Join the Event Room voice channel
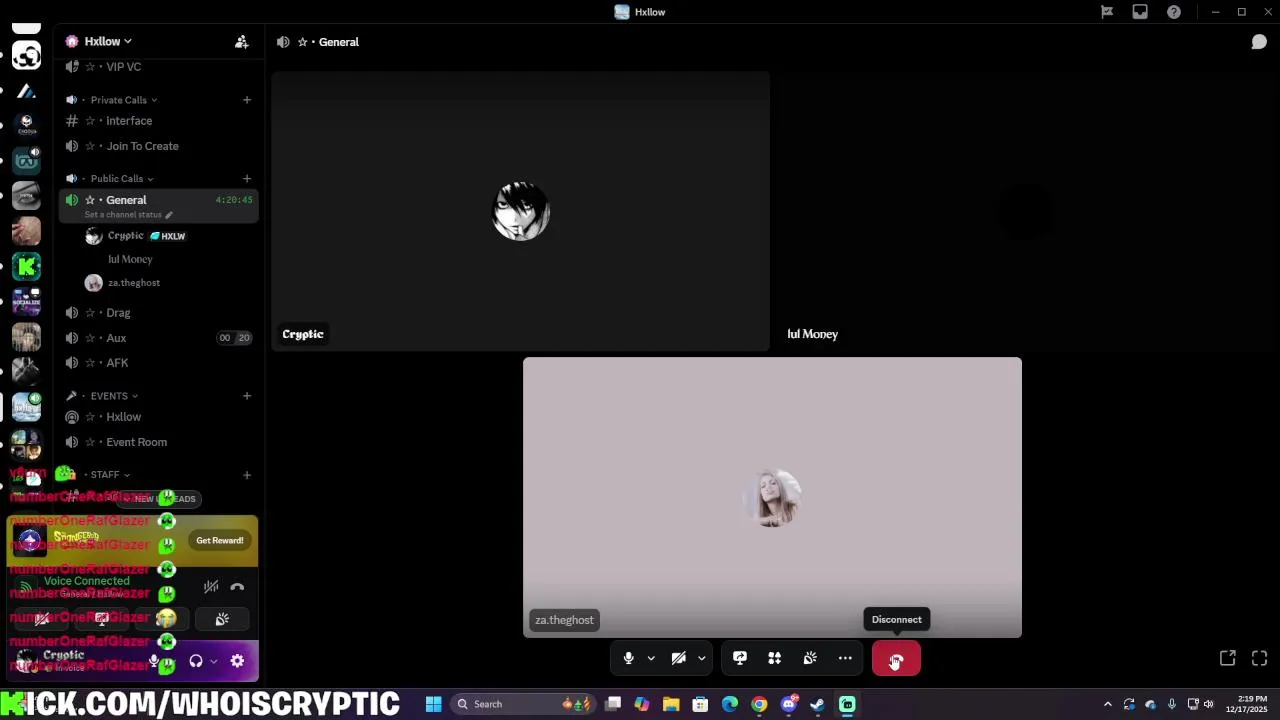The width and height of the screenshot is (1280, 720). 136,442
